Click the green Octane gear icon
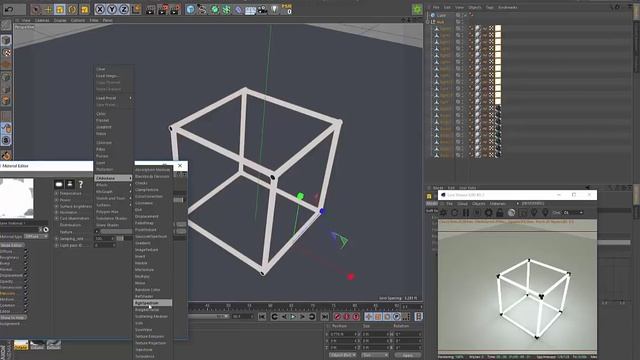The image size is (640, 360). pyautogui.click(x=417, y=9)
